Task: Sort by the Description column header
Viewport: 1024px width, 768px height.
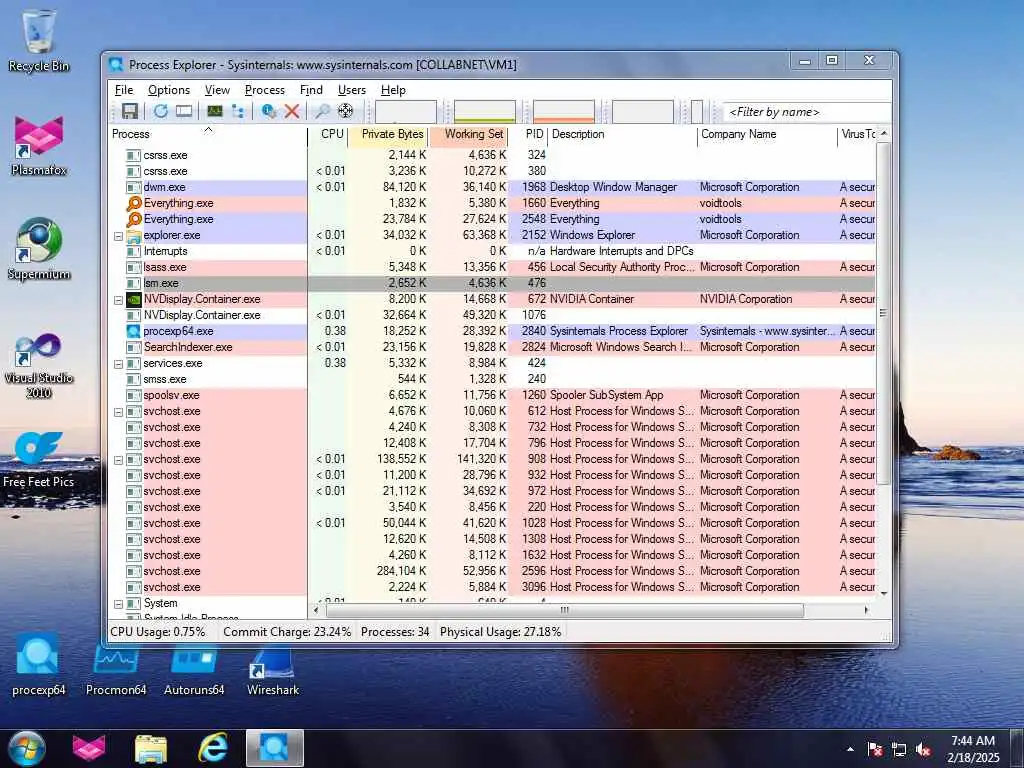Action: 622,135
